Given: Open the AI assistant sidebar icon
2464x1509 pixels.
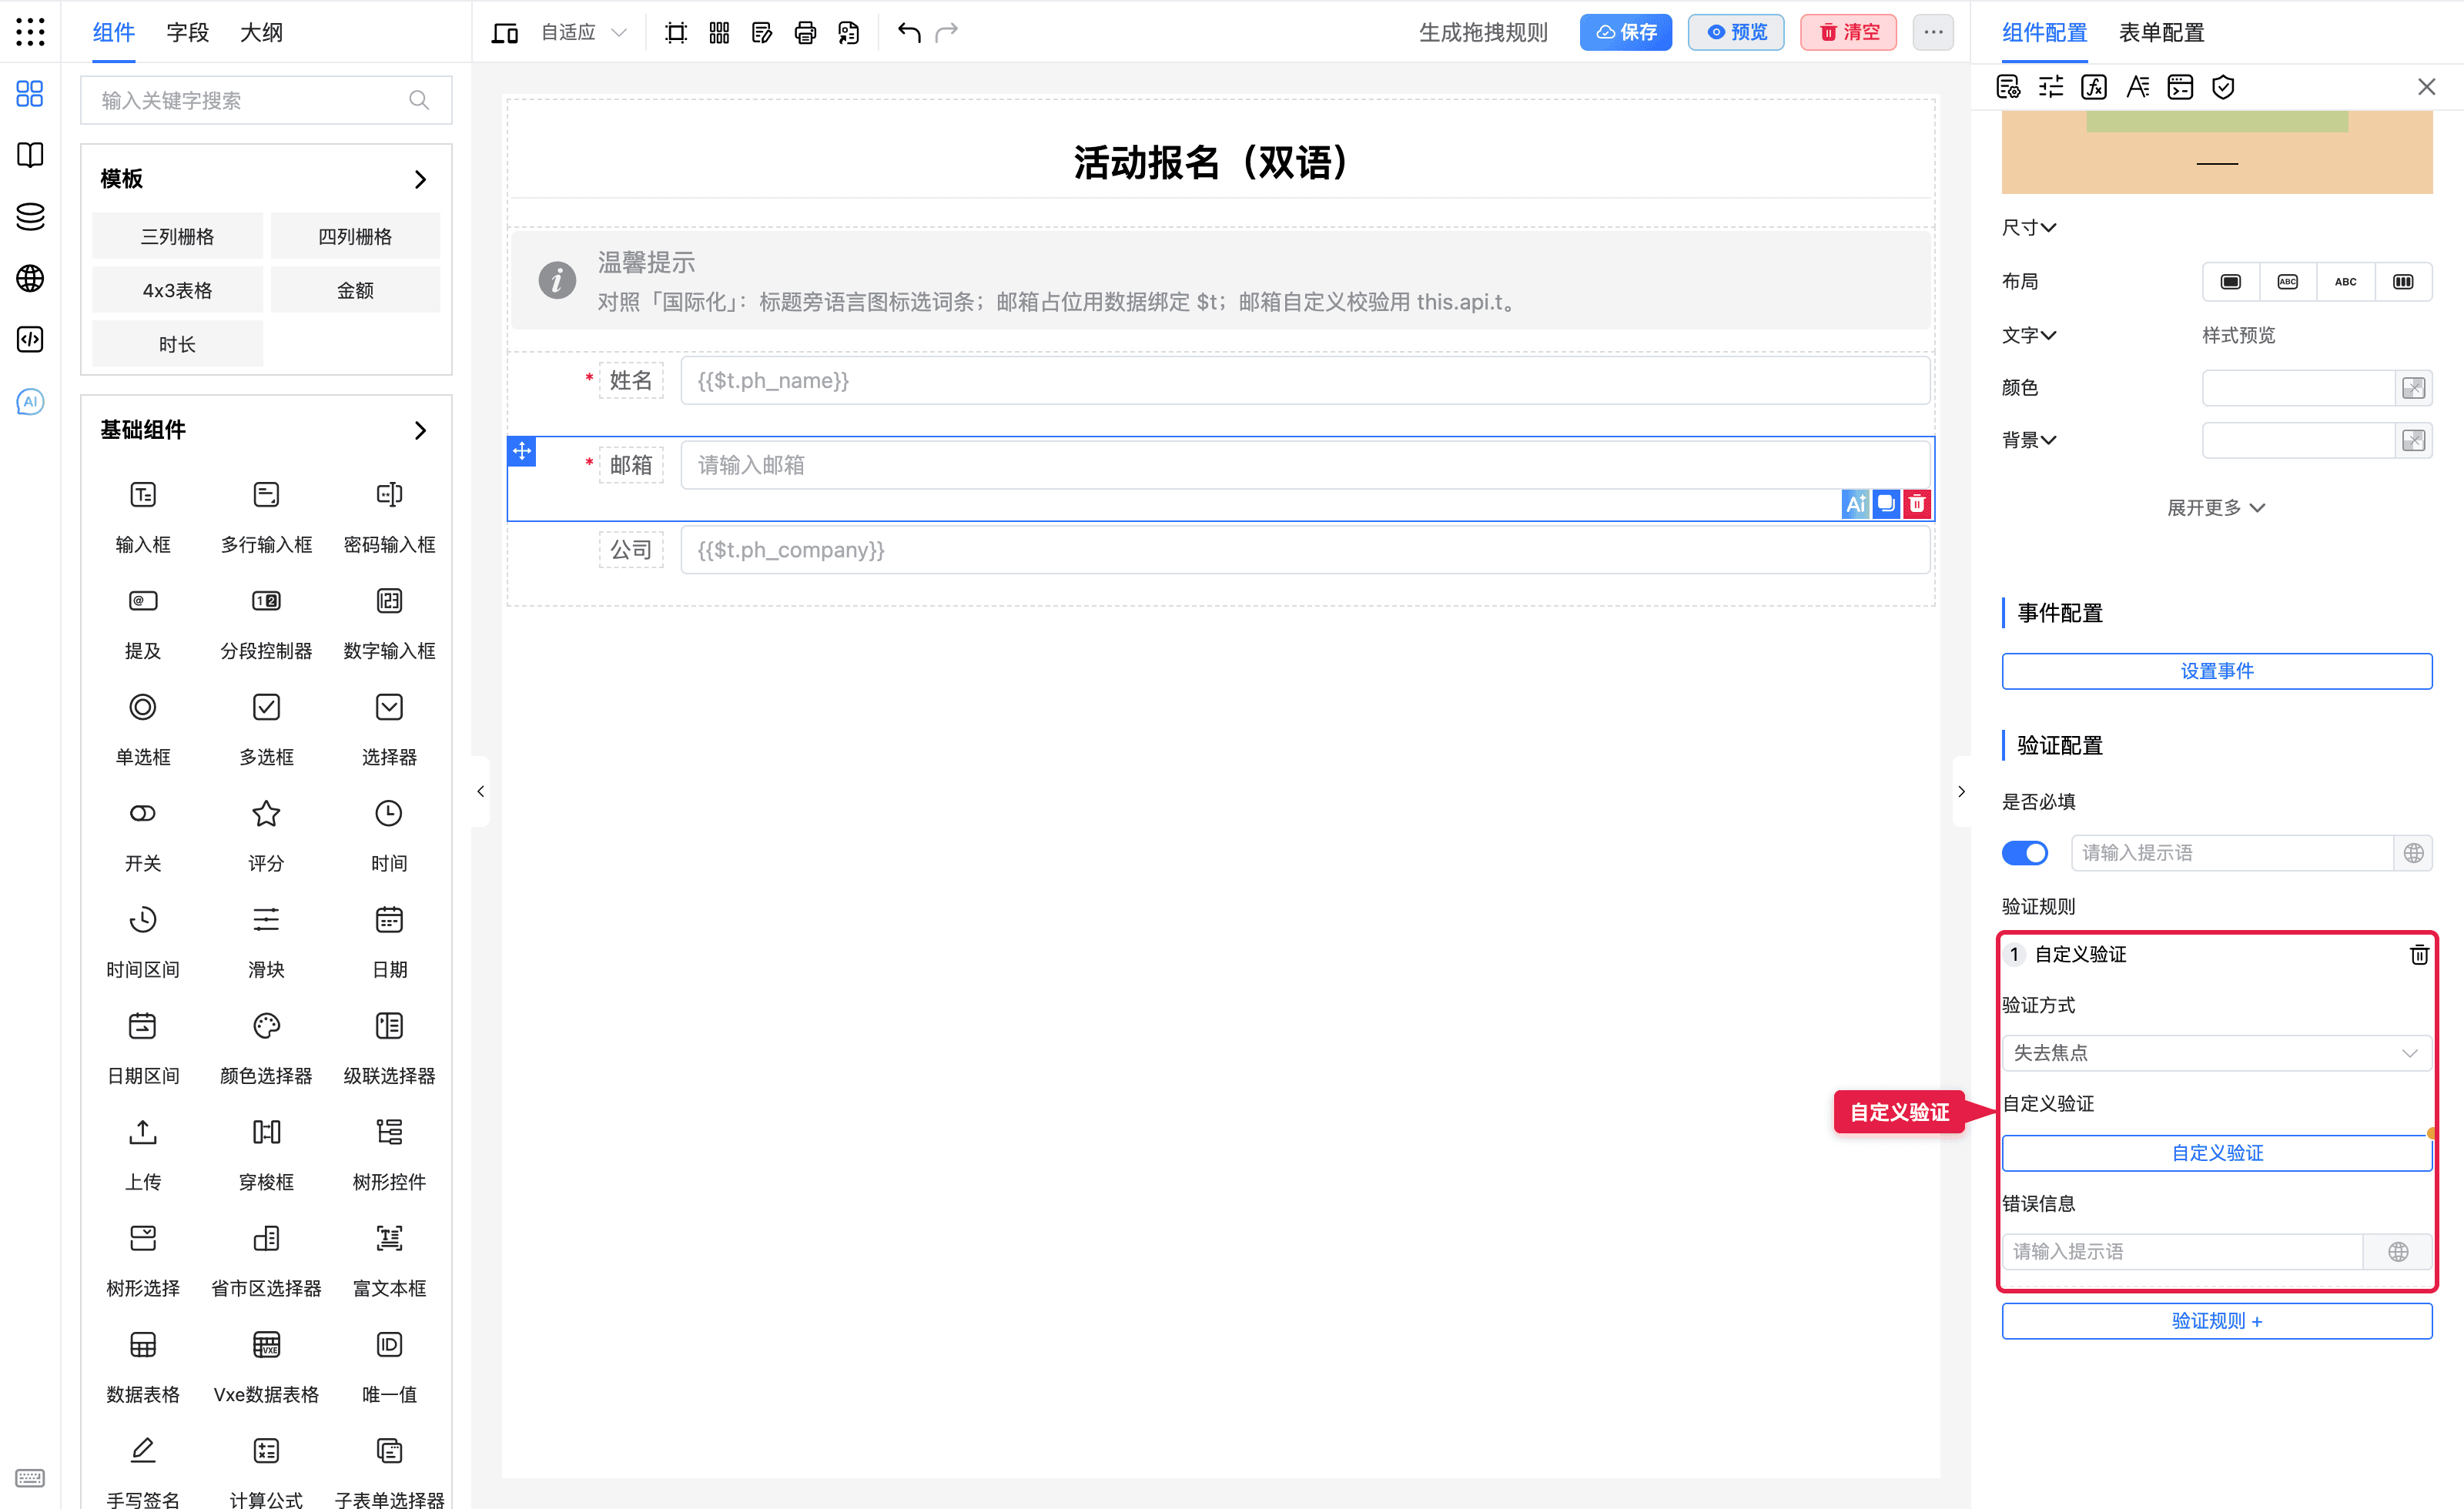Looking at the screenshot, I should tap(30, 401).
